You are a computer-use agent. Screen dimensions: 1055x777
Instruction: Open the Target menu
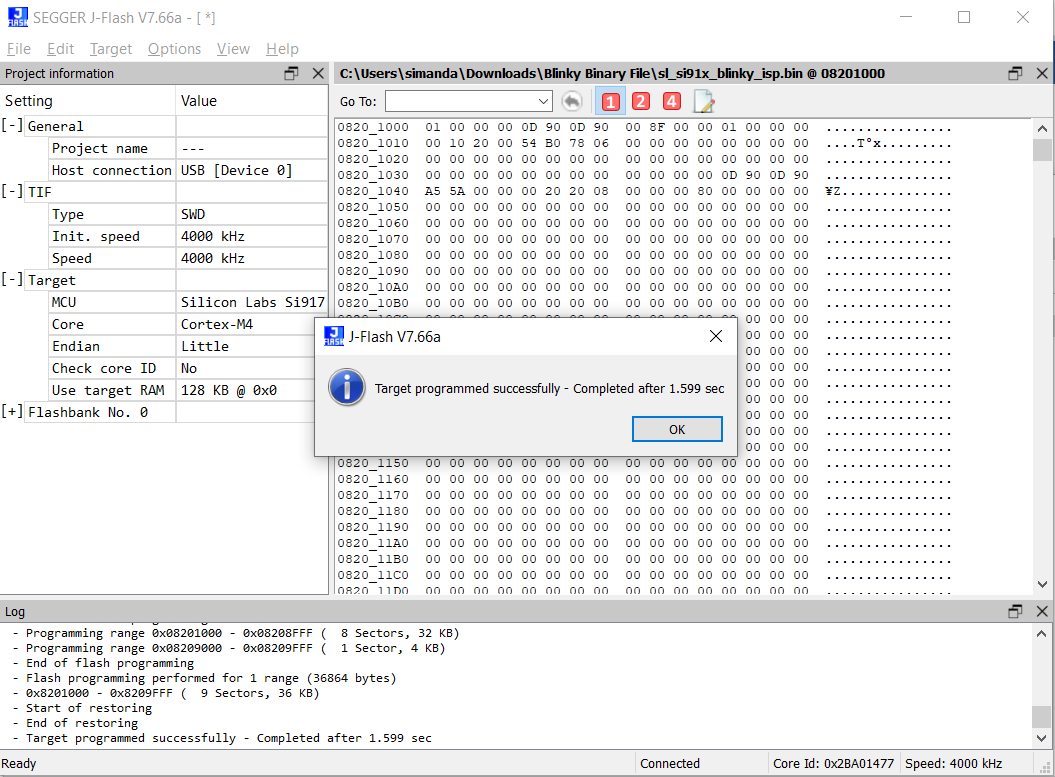coord(111,49)
